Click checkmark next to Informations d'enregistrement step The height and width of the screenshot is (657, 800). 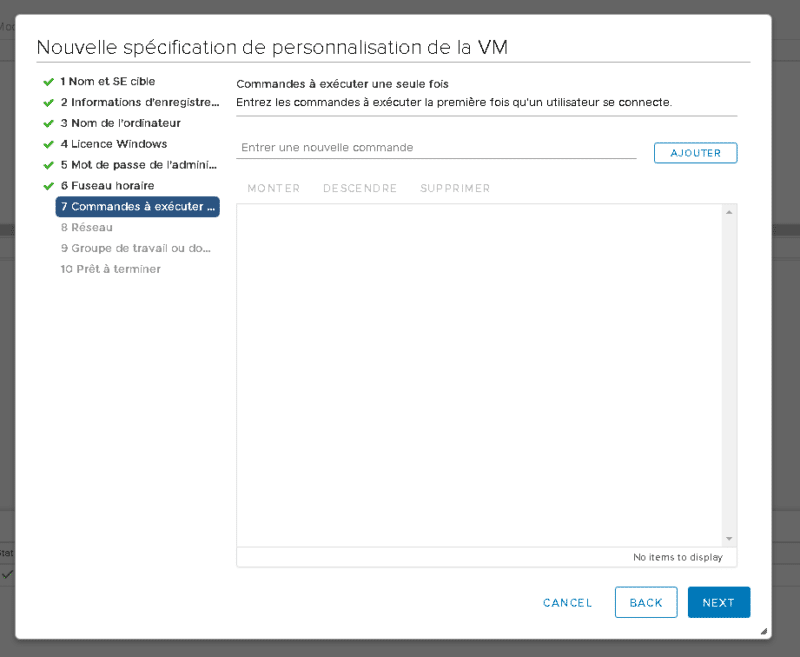(x=48, y=103)
